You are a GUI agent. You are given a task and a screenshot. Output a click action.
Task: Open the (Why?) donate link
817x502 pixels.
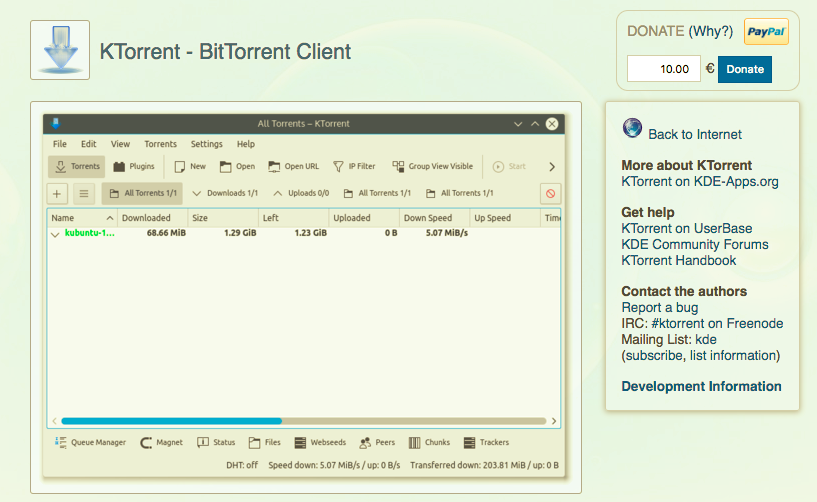pos(710,31)
